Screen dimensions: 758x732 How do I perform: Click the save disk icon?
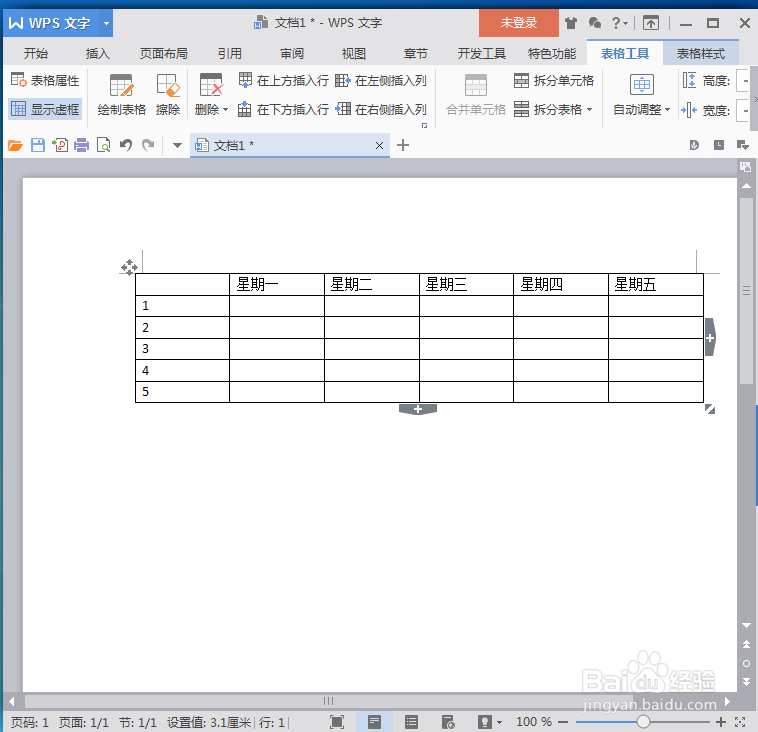coord(38,145)
